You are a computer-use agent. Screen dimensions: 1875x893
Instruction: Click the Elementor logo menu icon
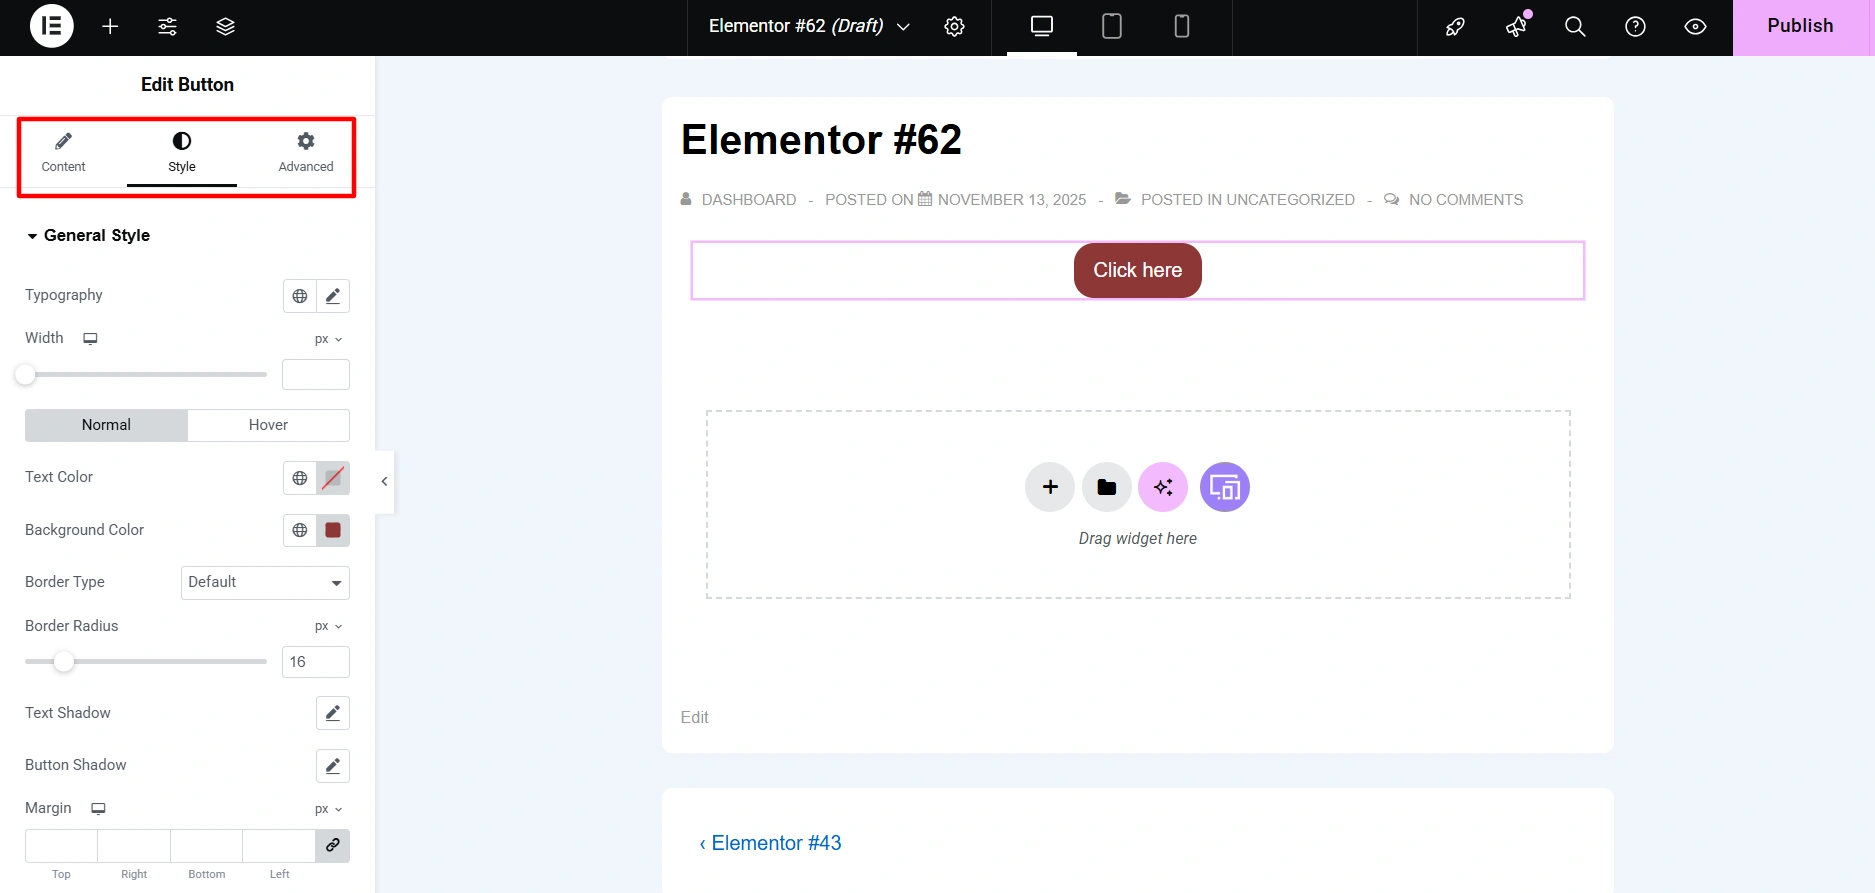[52, 26]
